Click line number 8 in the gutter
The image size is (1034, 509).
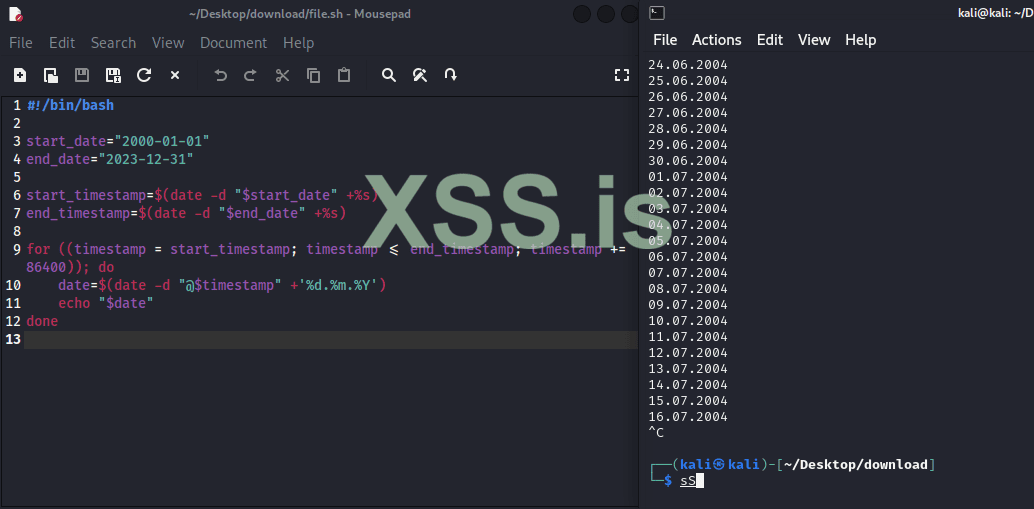(x=16, y=231)
